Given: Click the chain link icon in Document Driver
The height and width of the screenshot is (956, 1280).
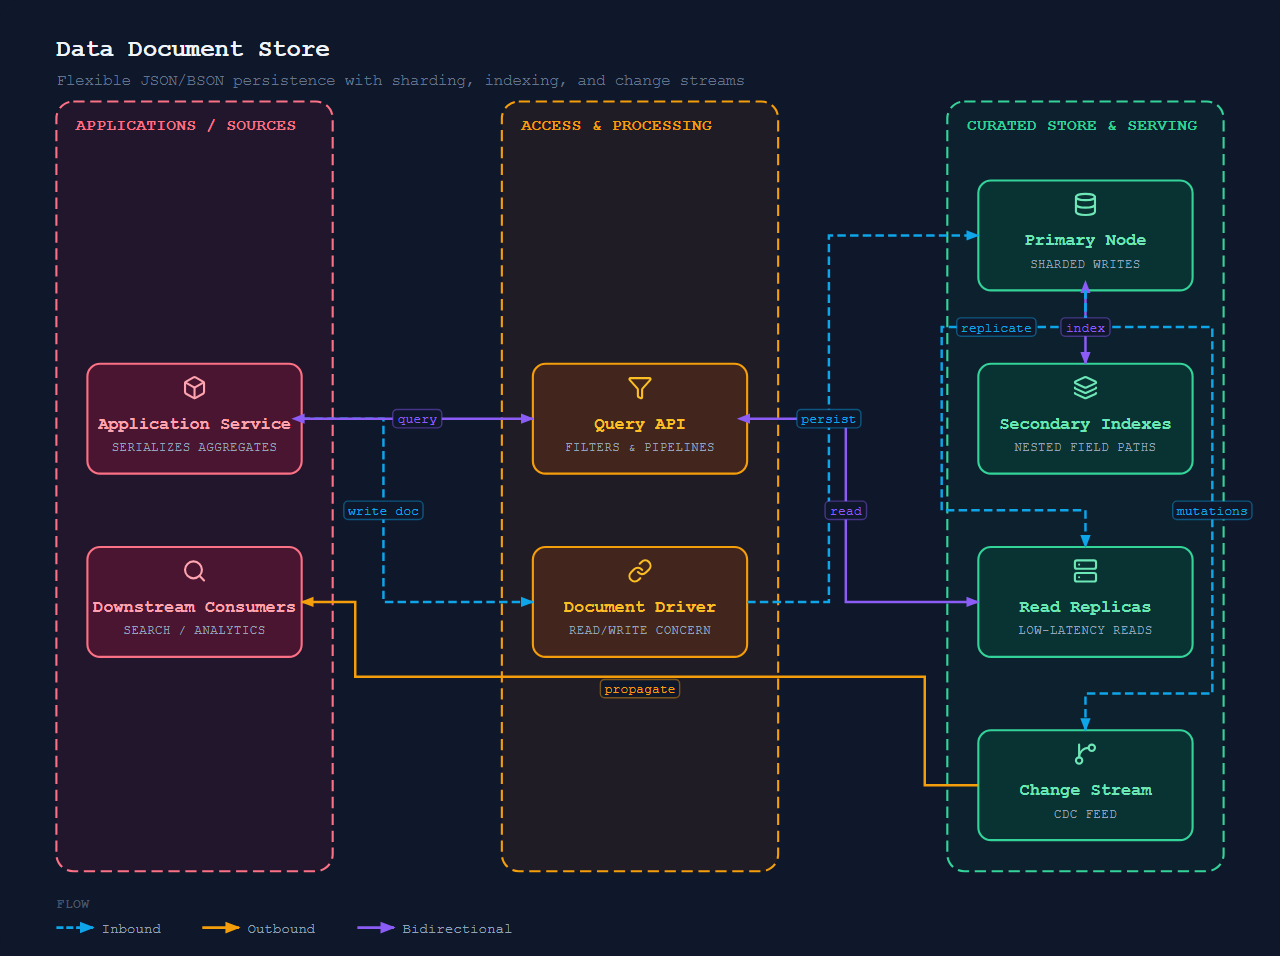Looking at the screenshot, I should pos(640,571).
